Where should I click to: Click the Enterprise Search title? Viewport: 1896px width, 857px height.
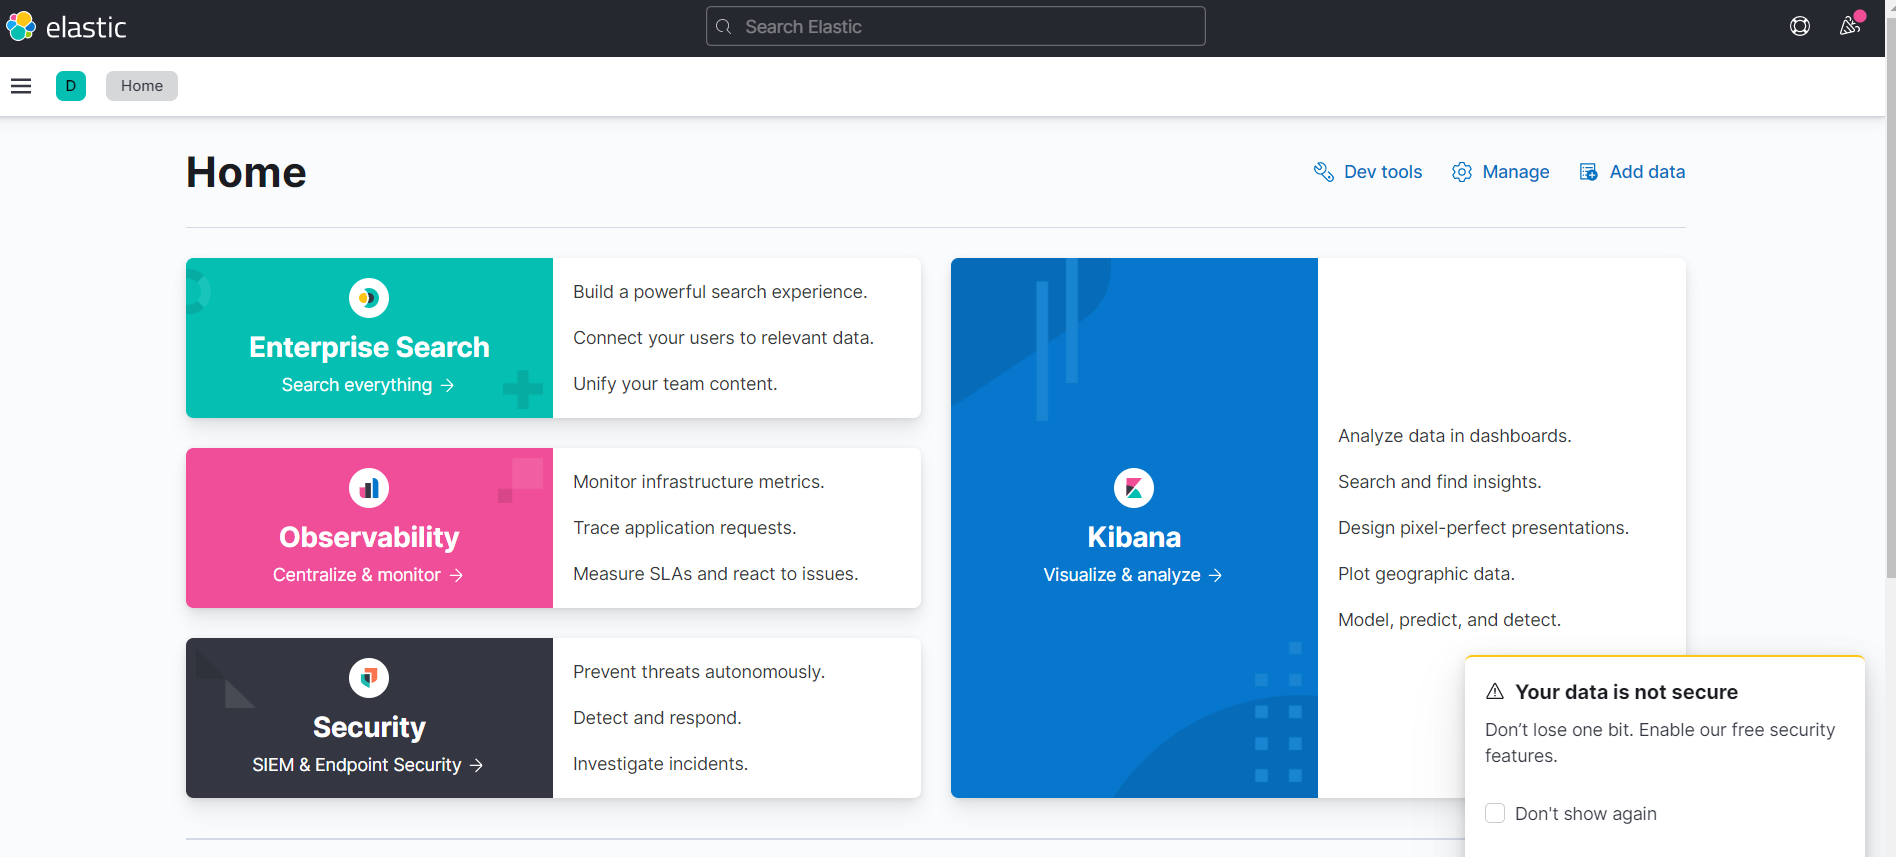(369, 347)
